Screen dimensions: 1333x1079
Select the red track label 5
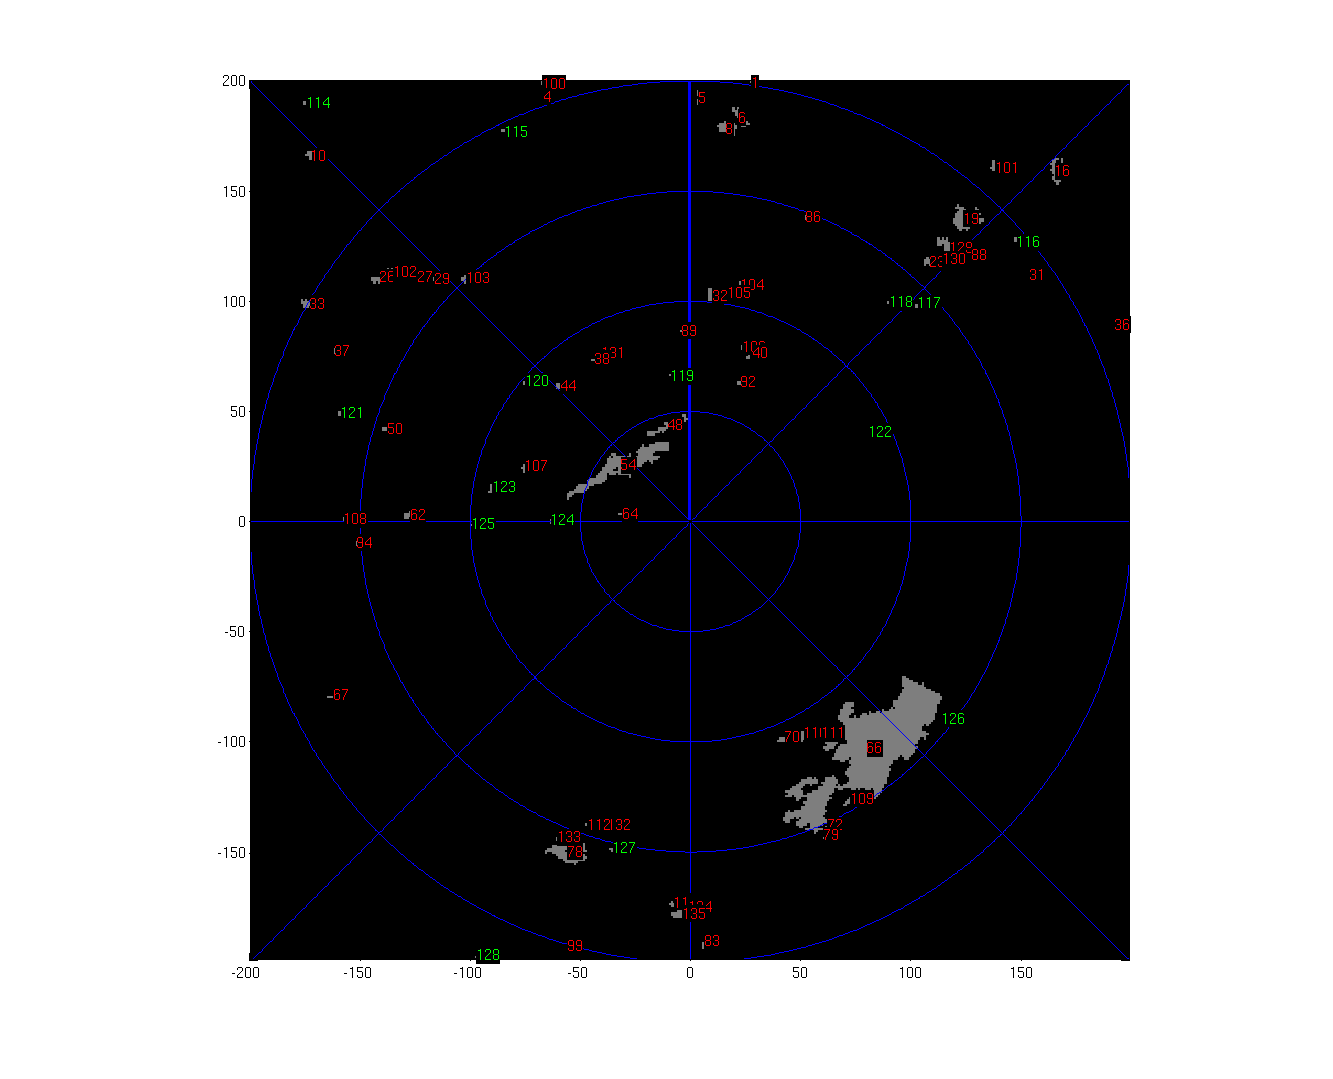[702, 98]
